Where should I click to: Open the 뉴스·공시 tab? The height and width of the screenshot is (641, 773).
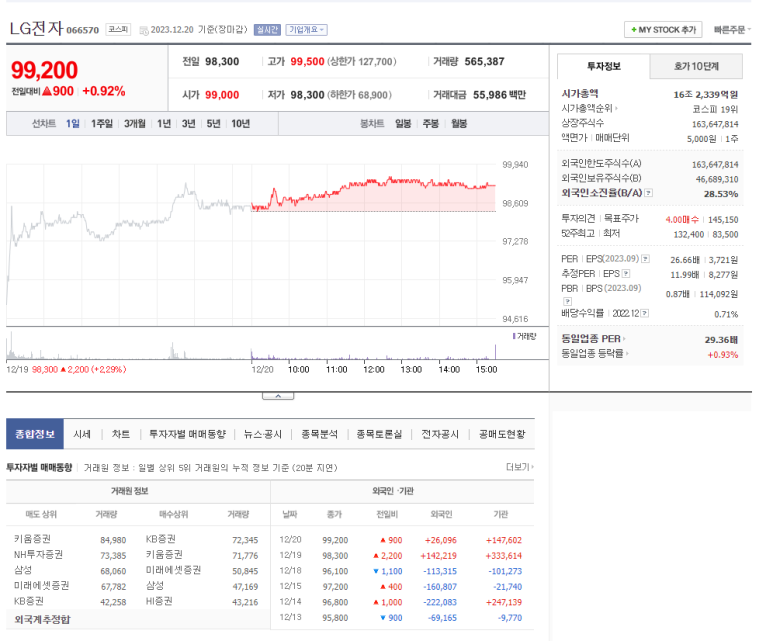tap(262, 434)
